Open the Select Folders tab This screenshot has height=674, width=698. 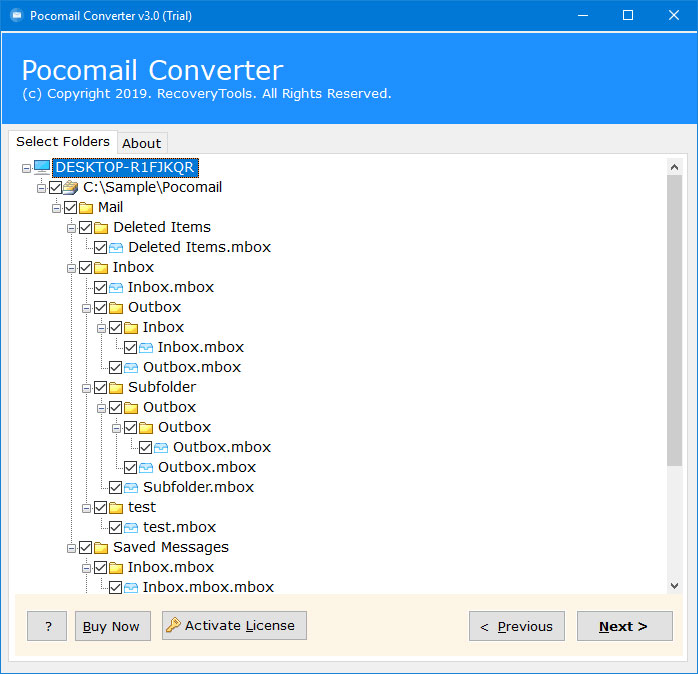(63, 142)
